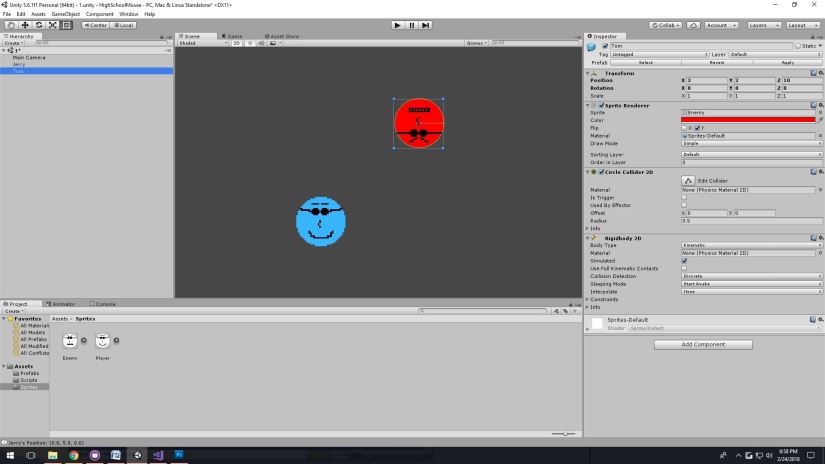
Task: Select Jerry in the Hierarchy
Action: [x=20, y=64]
